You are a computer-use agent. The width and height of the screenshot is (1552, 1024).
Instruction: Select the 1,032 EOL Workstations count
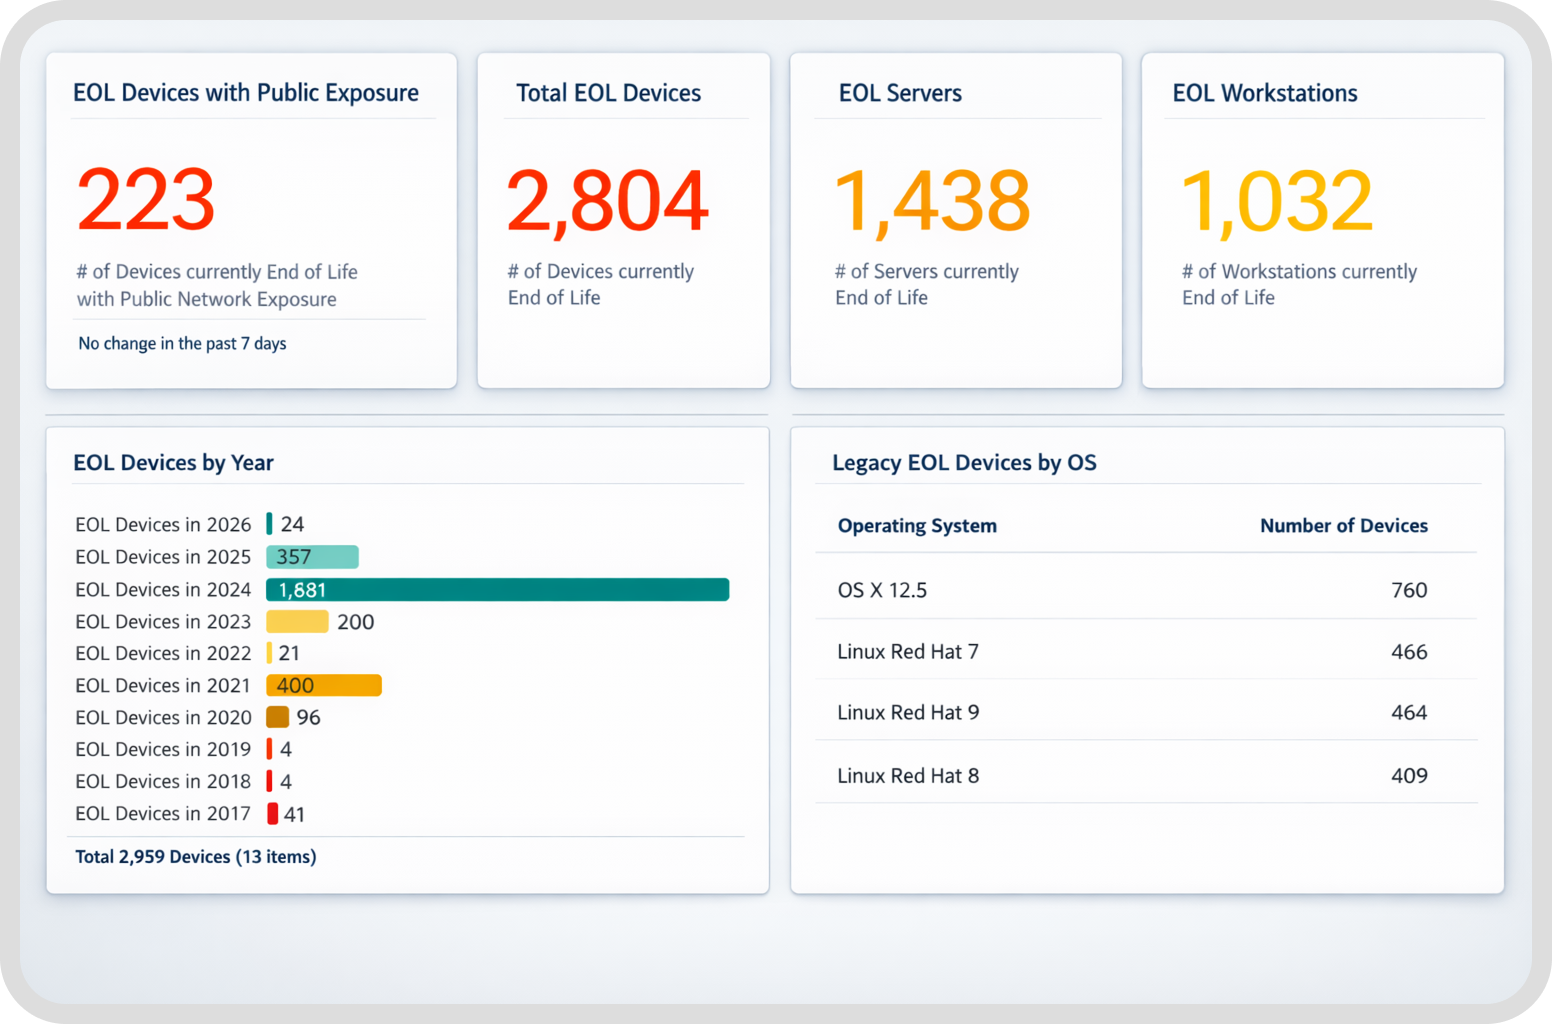(x=1277, y=201)
